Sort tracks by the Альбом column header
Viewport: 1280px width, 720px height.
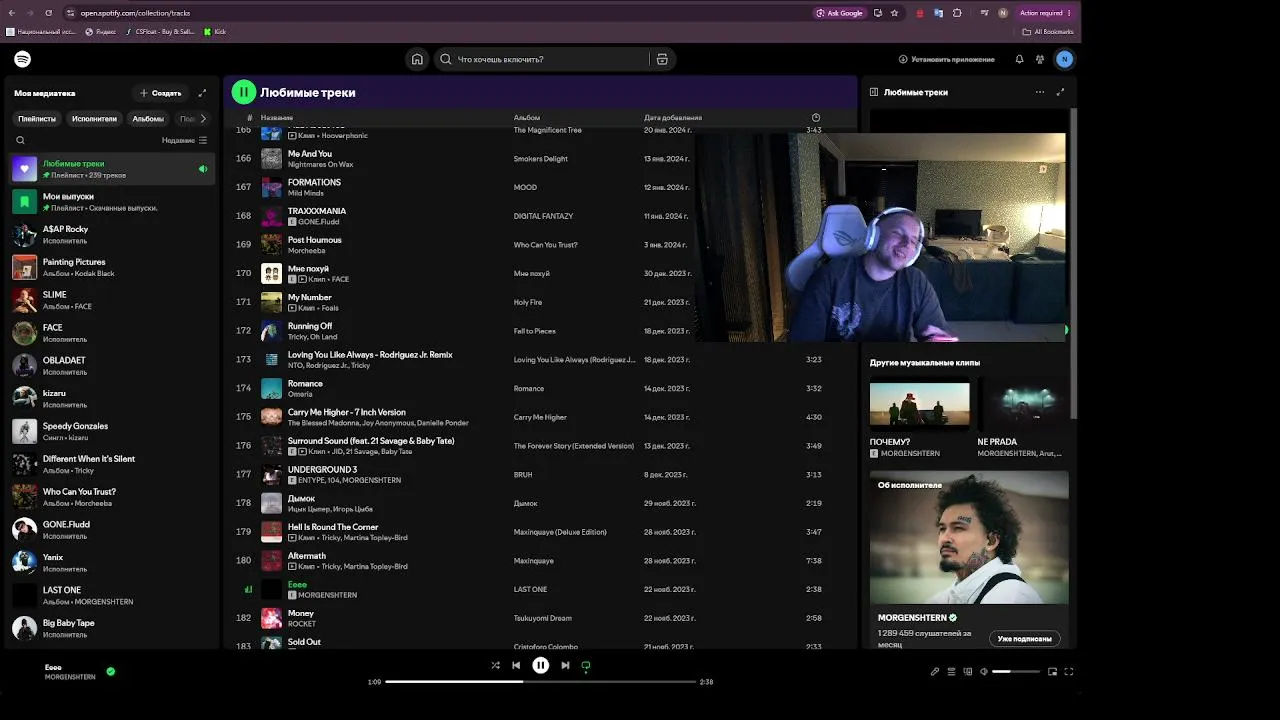527,118
